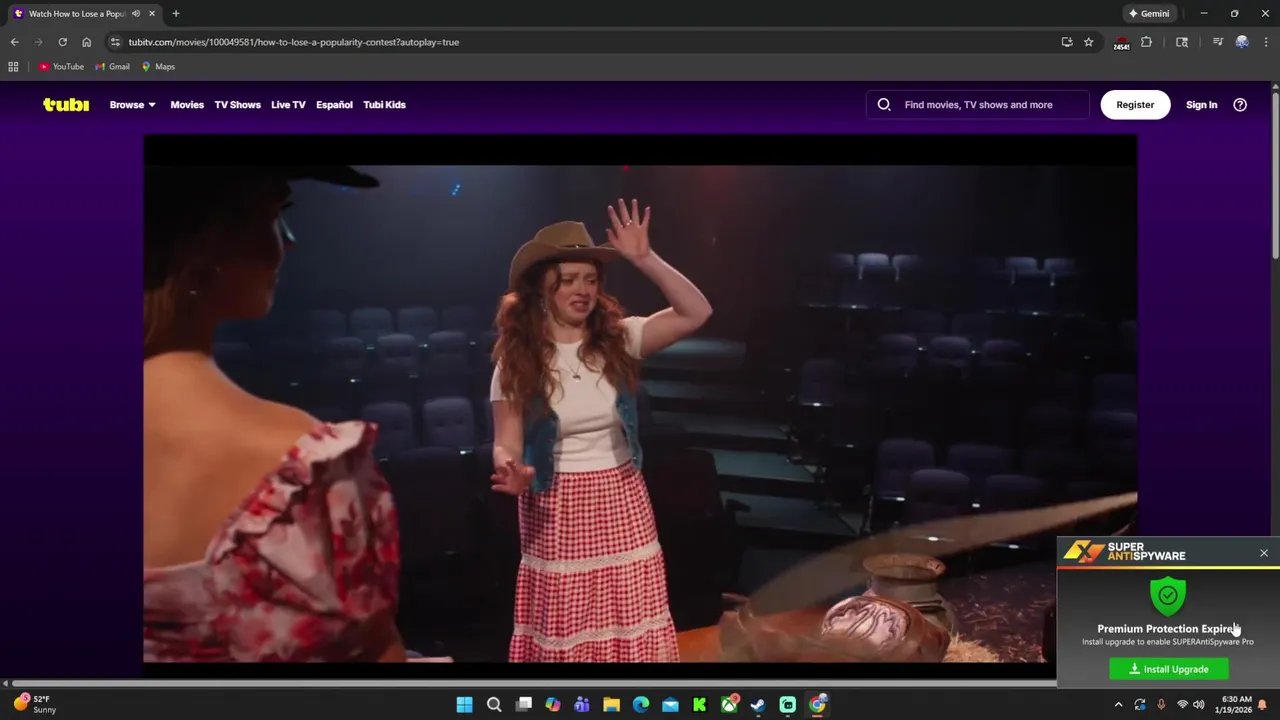Image resolution: width=1280 pixels, height=720 pixels.
Task: Reload the current page
Action: coord(62,42)
